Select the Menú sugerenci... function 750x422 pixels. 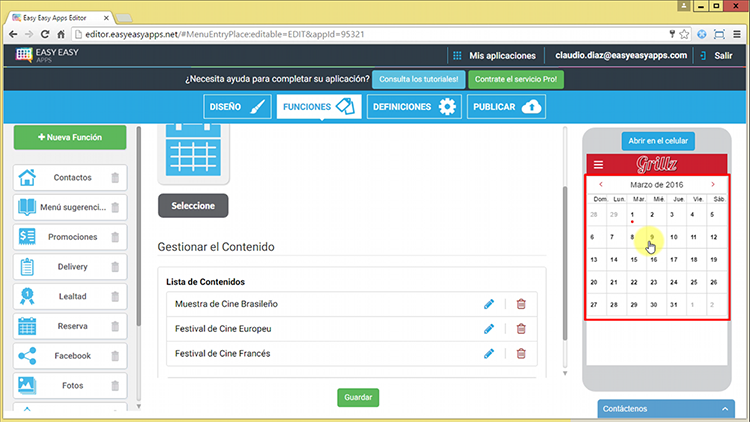(70, 207)
